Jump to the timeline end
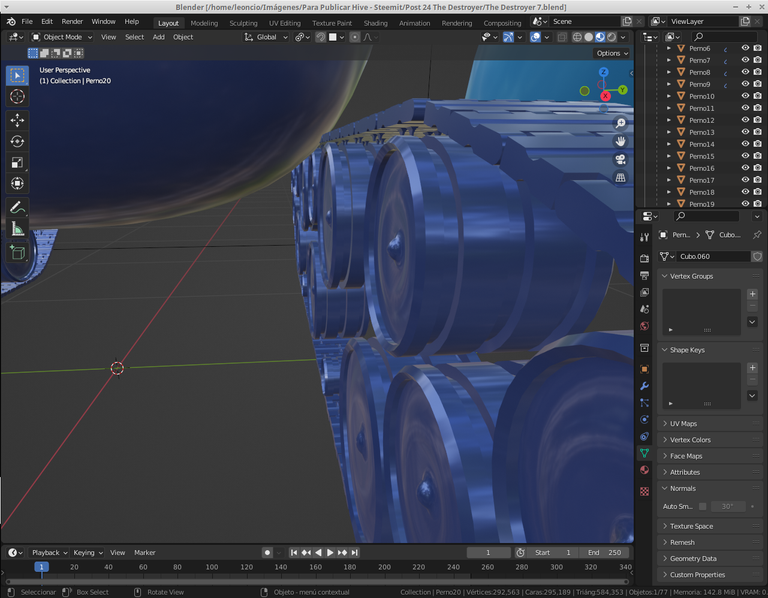Viewport: 768px width, 598px height. point(355,552)
